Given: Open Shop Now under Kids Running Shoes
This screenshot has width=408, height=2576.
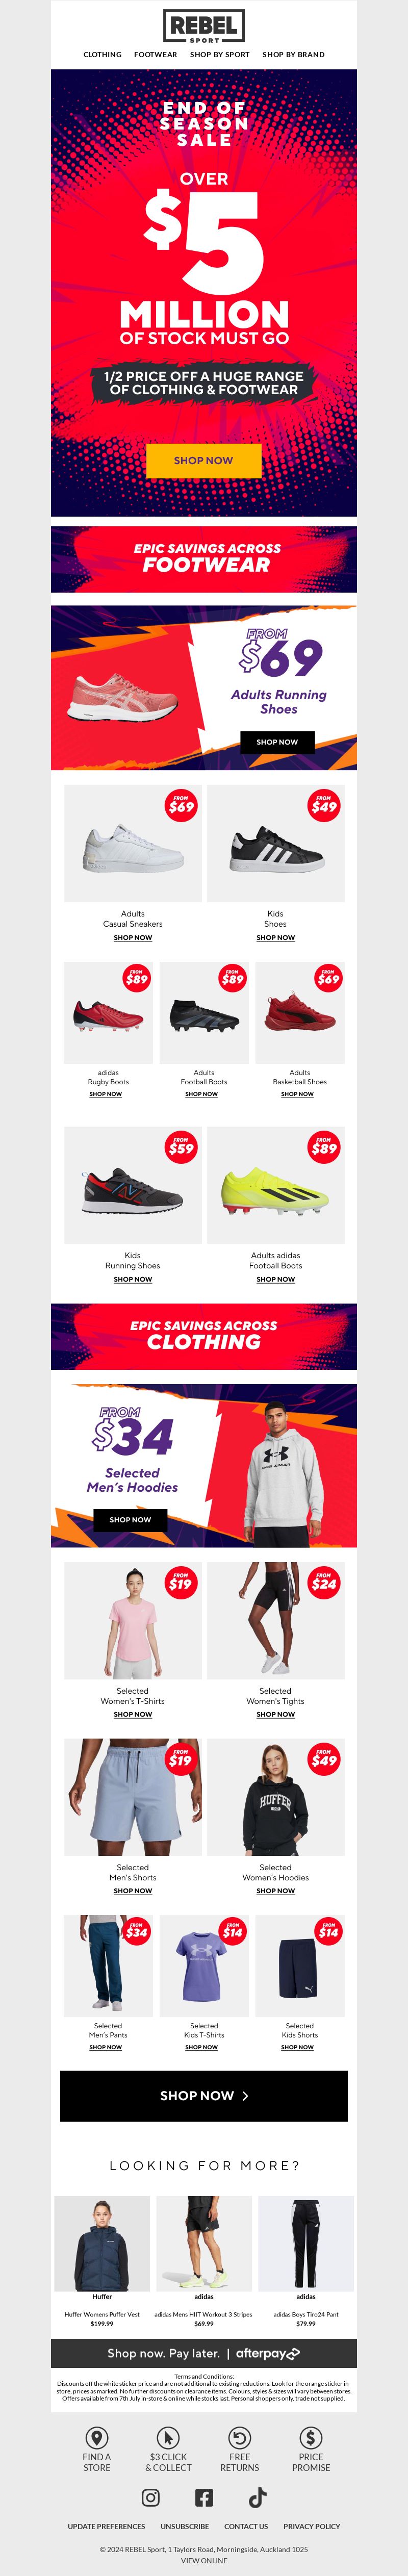Looking at the screenshot, I should point(133,1279).
